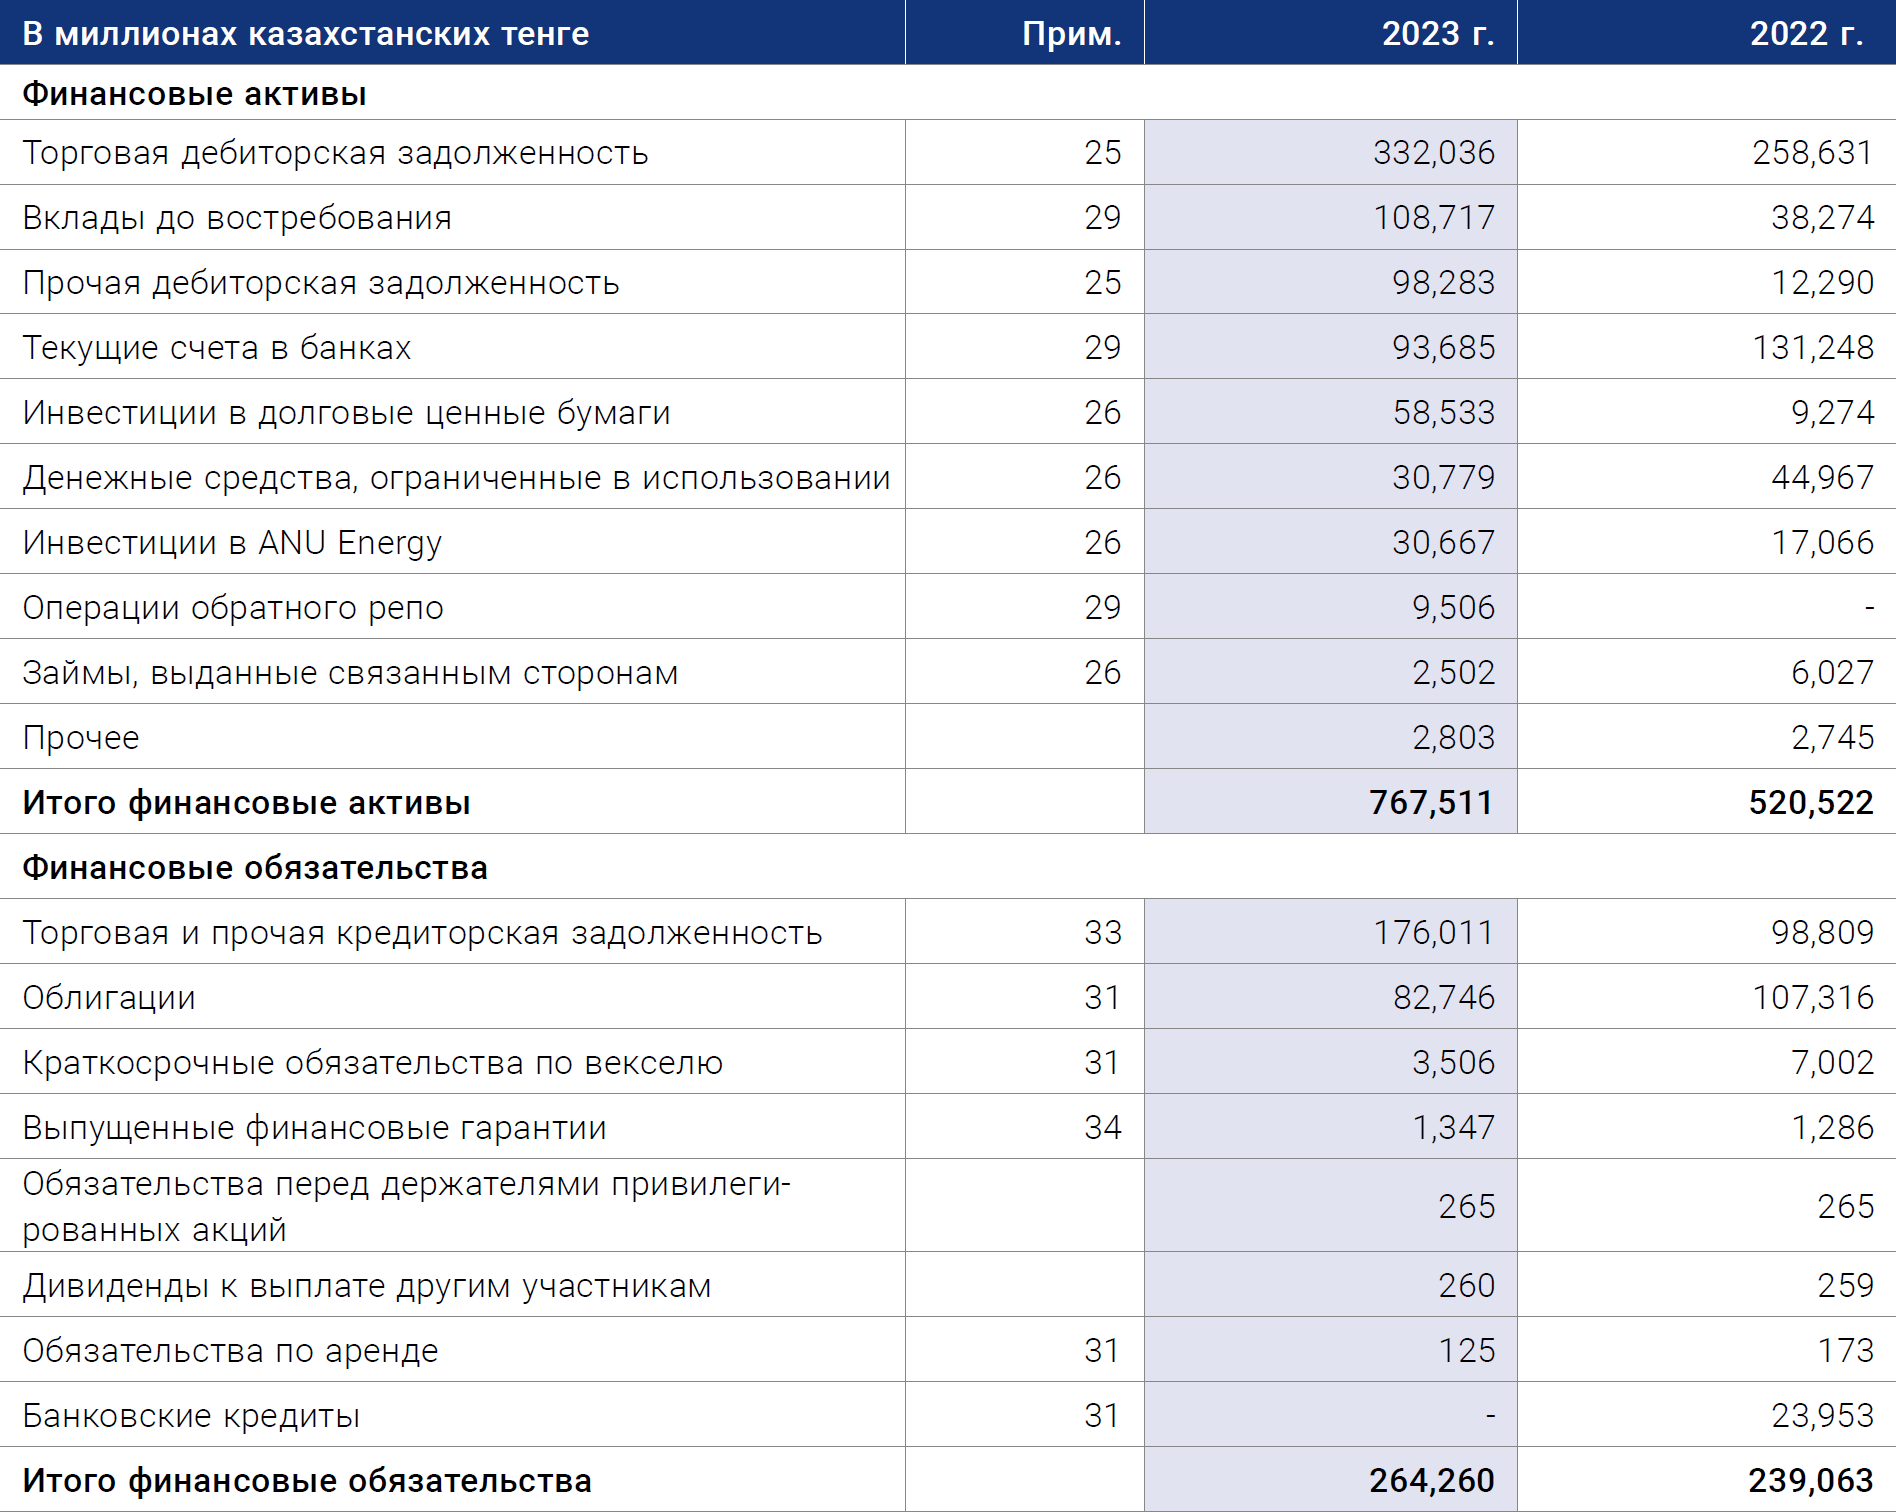The height and width of the screenshot is (1512, 1896).
Task: Select 'Дивиденды к выплате другим участникам' label
Action: [x=367, y=1286]
